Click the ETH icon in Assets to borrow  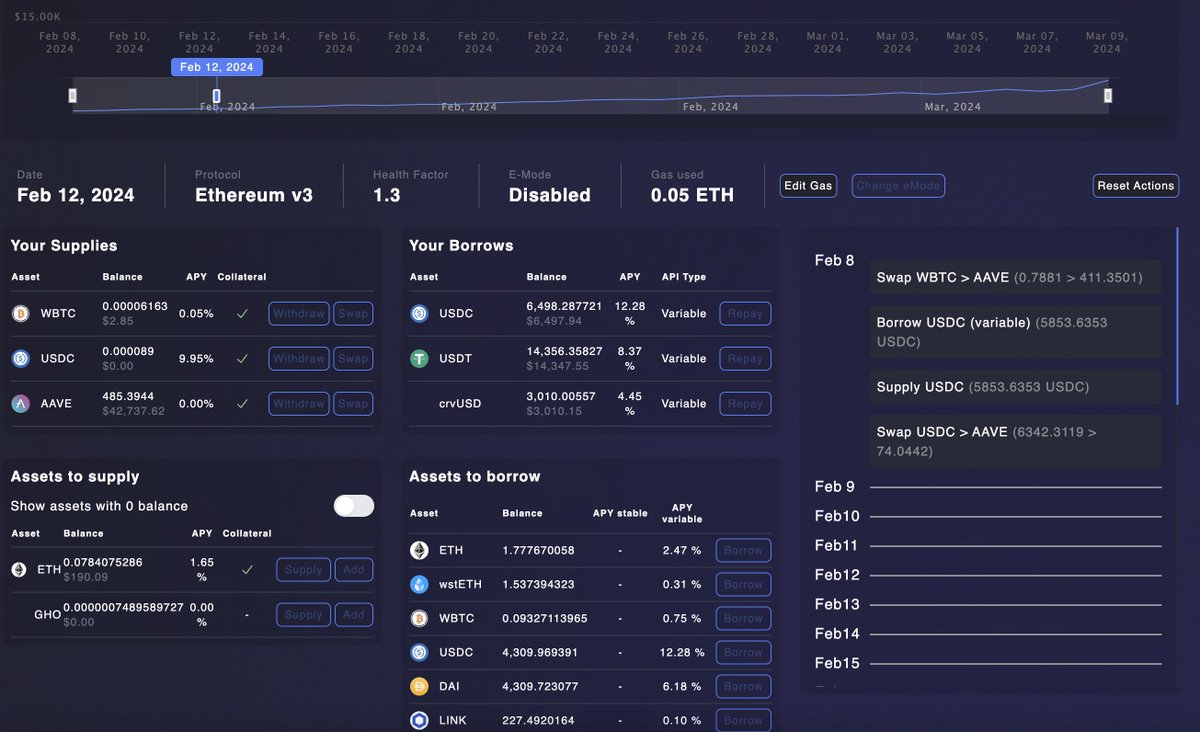coord(419,550)
